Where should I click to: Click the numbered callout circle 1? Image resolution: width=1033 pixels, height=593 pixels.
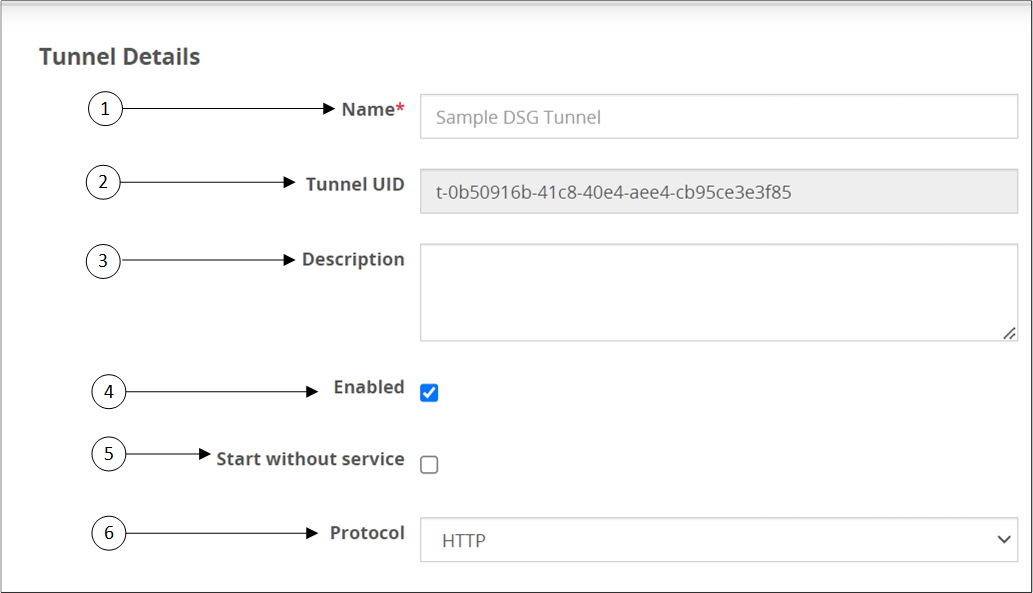(106, 109)
